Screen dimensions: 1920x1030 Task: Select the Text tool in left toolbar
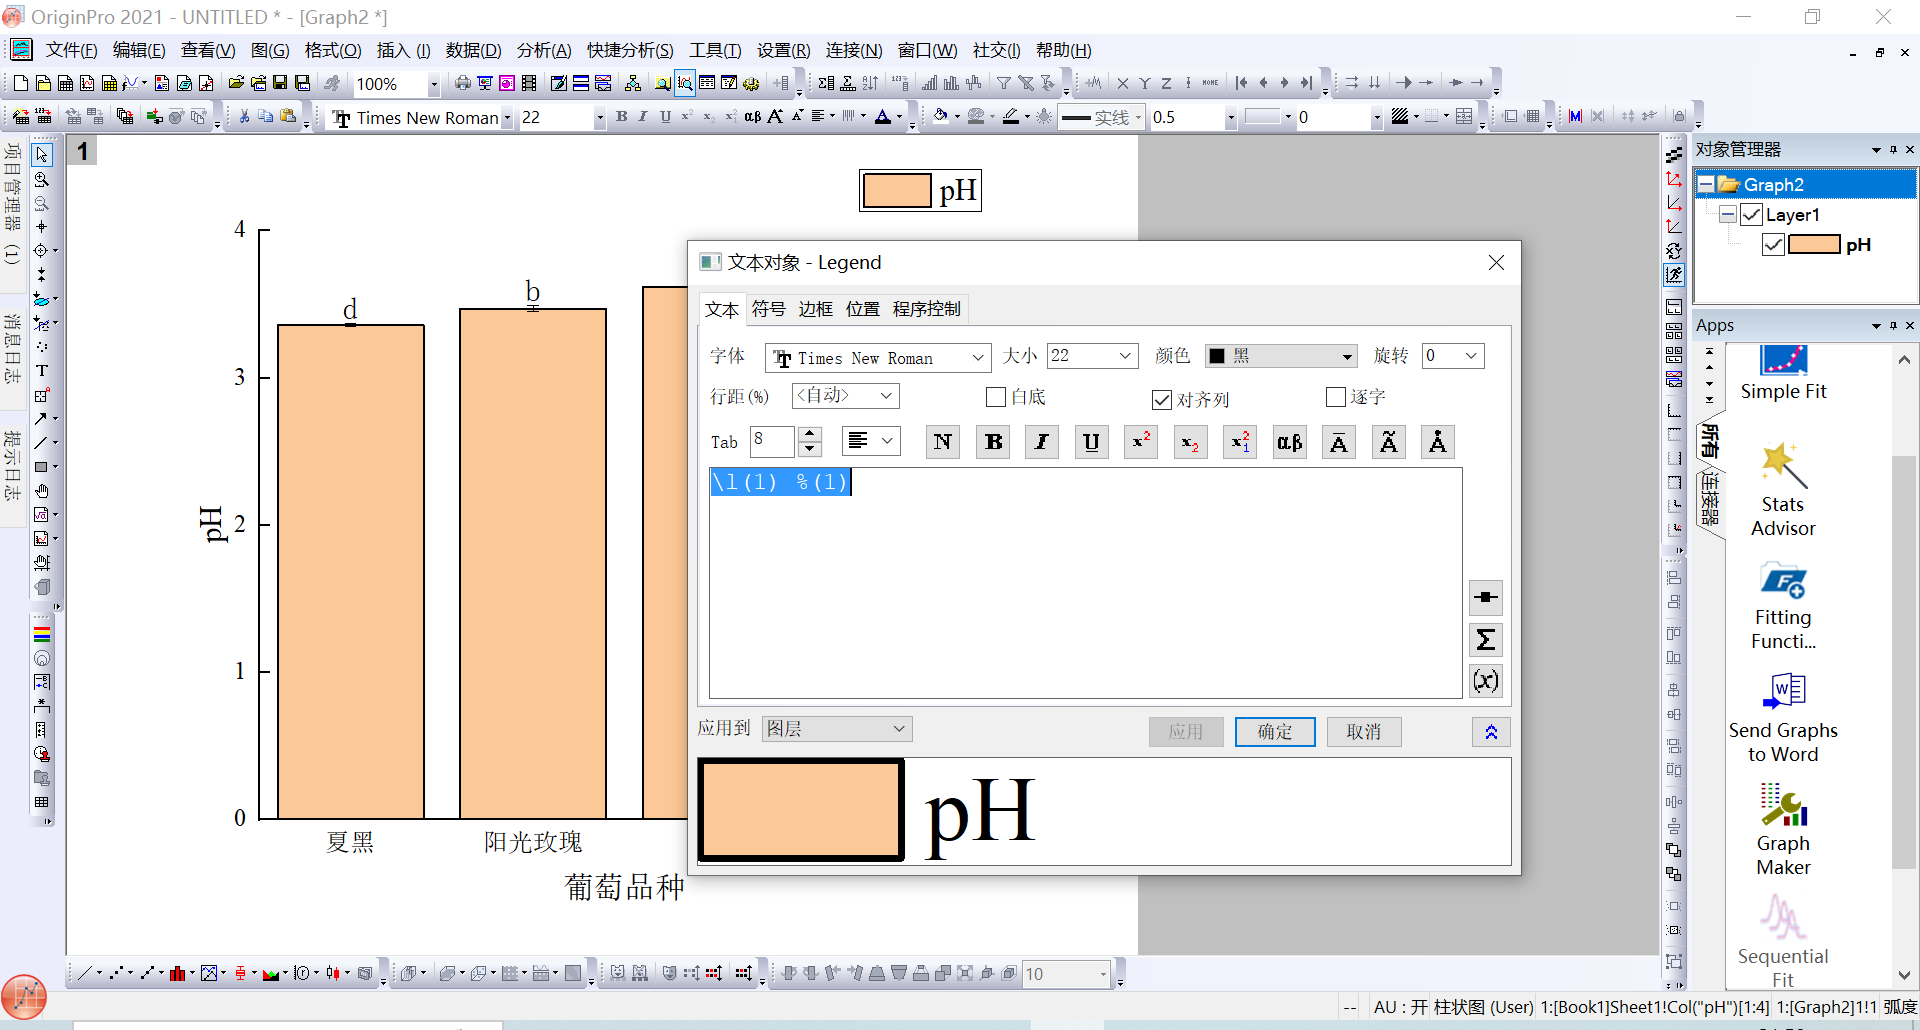pos(42,371)
